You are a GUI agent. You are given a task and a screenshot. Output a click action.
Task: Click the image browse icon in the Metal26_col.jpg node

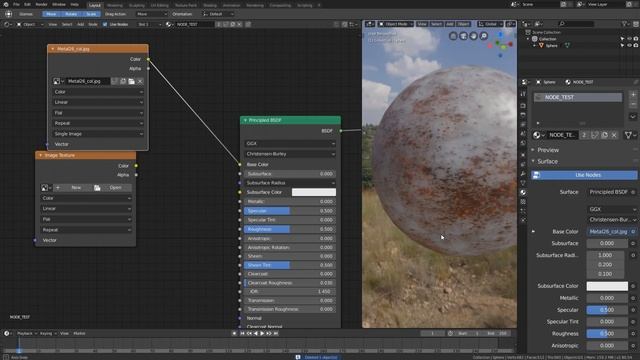click(58, 81)
